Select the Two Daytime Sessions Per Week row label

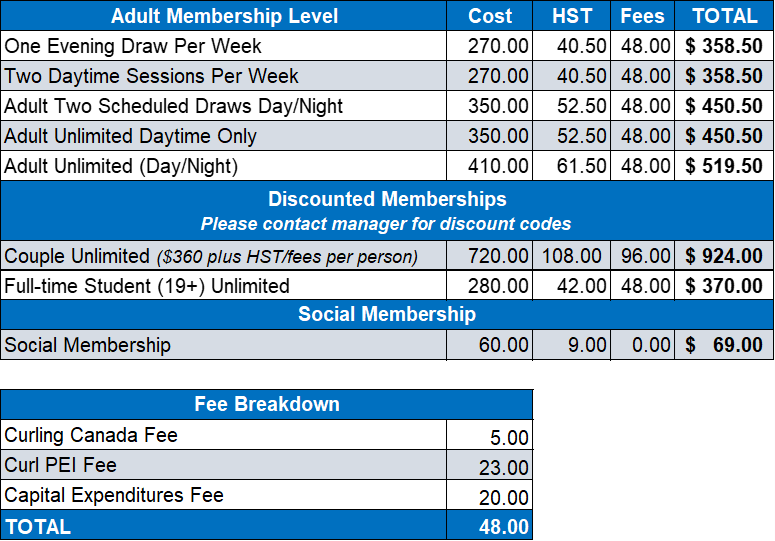[x=151, y=76]
